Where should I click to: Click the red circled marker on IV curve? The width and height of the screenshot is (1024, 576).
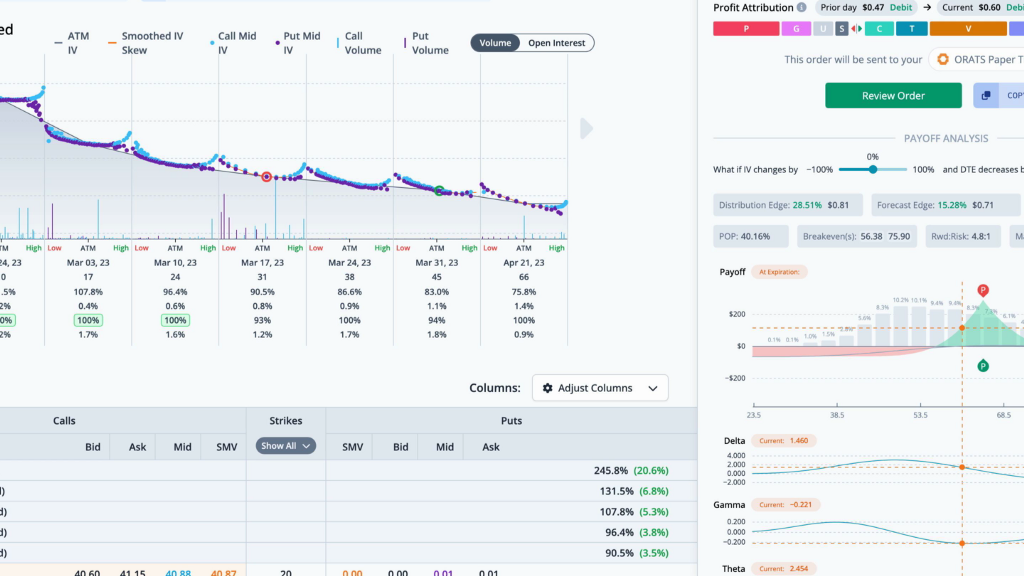[267, 177]
